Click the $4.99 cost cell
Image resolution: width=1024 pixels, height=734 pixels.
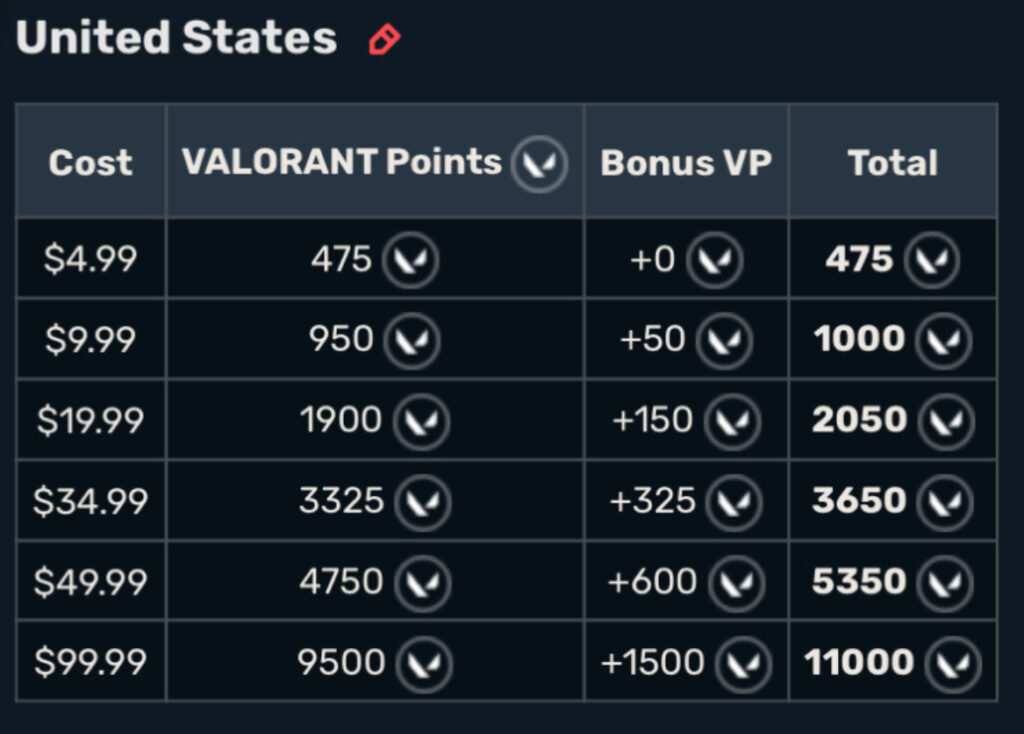(x=91, y=260)
